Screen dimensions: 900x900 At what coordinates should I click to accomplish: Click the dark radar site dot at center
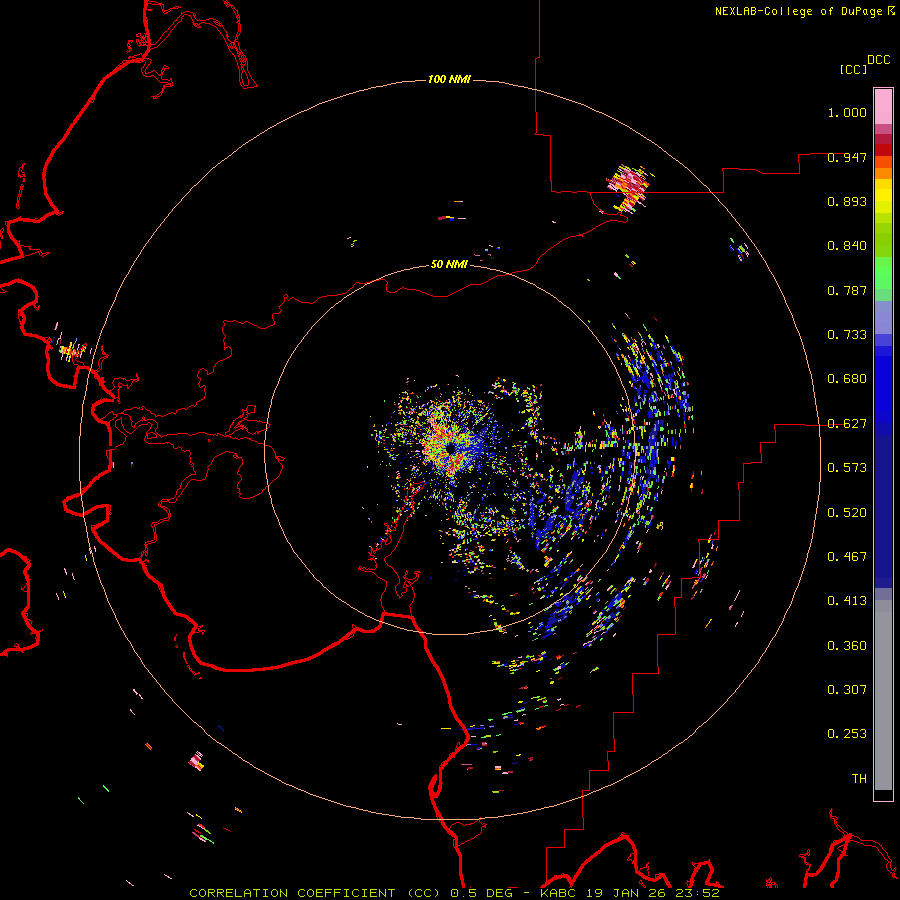[x=451, y=447]
